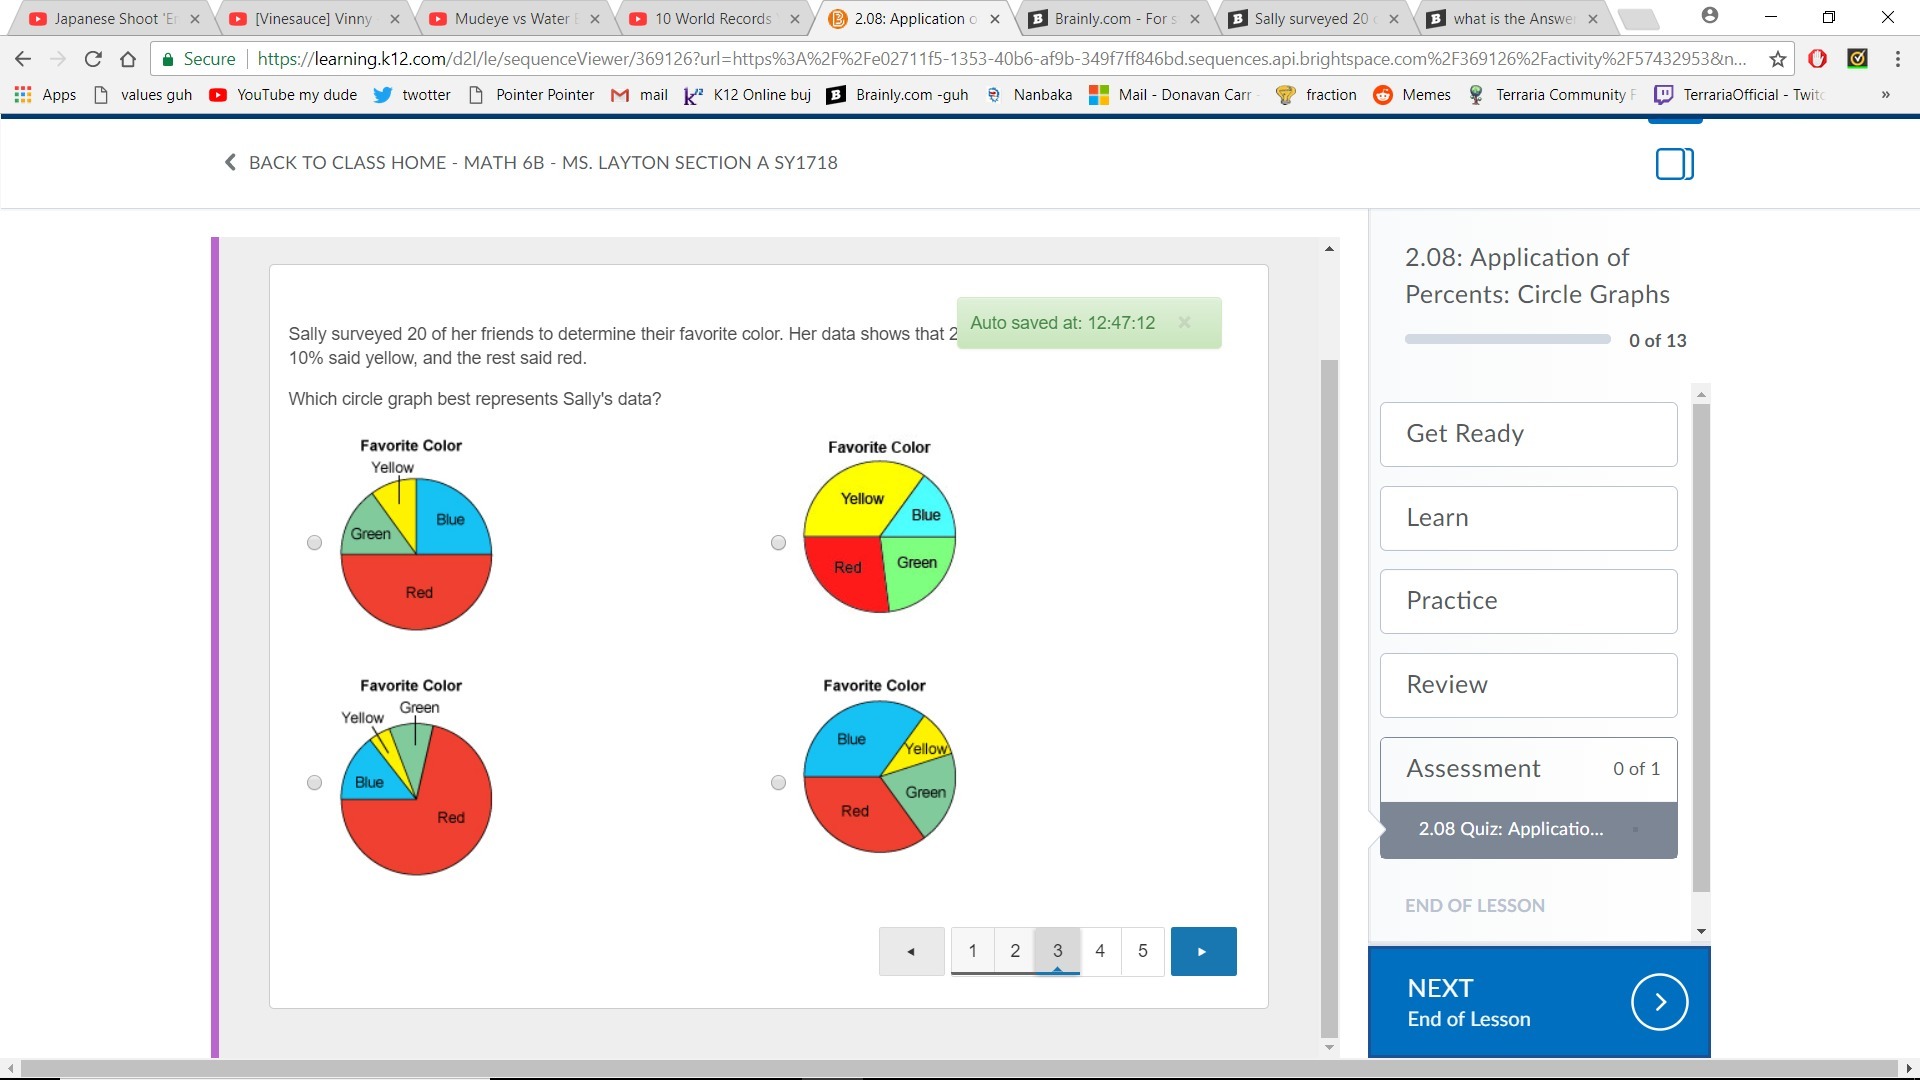Reload the page with refresh icon
The image size is (1920, 1080).
click(x=93, y=59)
